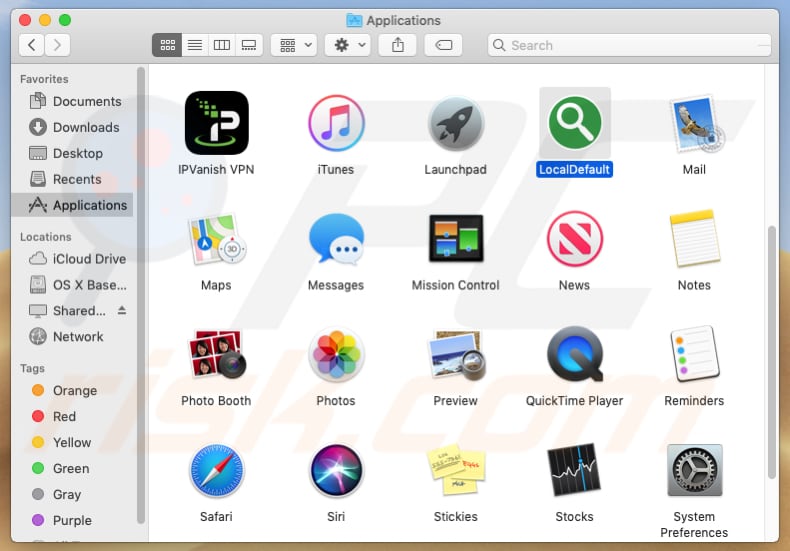Switch to list view
The height and width of the screenshot is (551, 790).
click(195, 45)
